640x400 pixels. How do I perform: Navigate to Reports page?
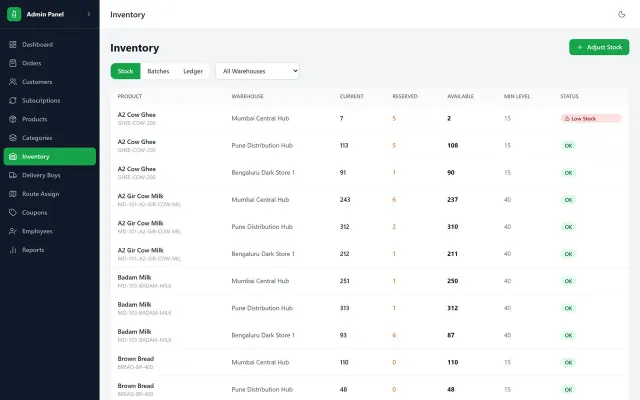(50, 250)
